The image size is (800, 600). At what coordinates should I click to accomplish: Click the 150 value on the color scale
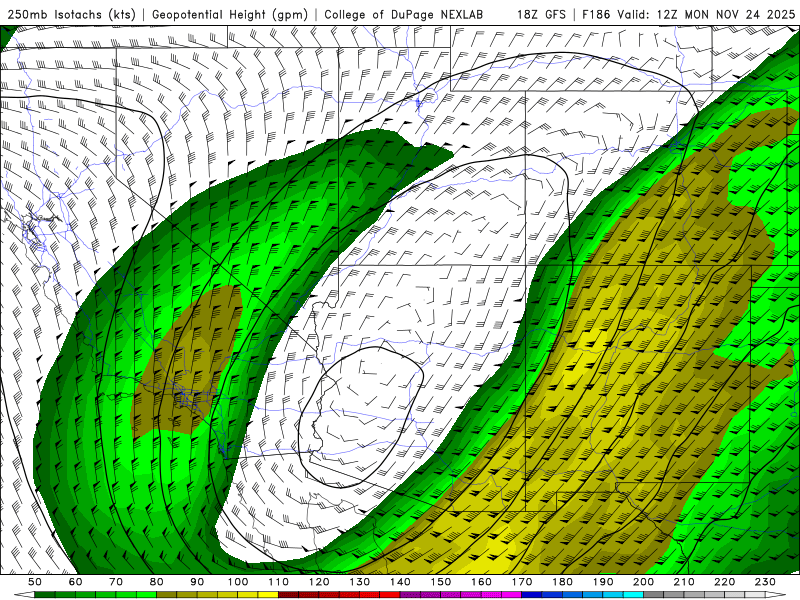[x=441, y=582]
